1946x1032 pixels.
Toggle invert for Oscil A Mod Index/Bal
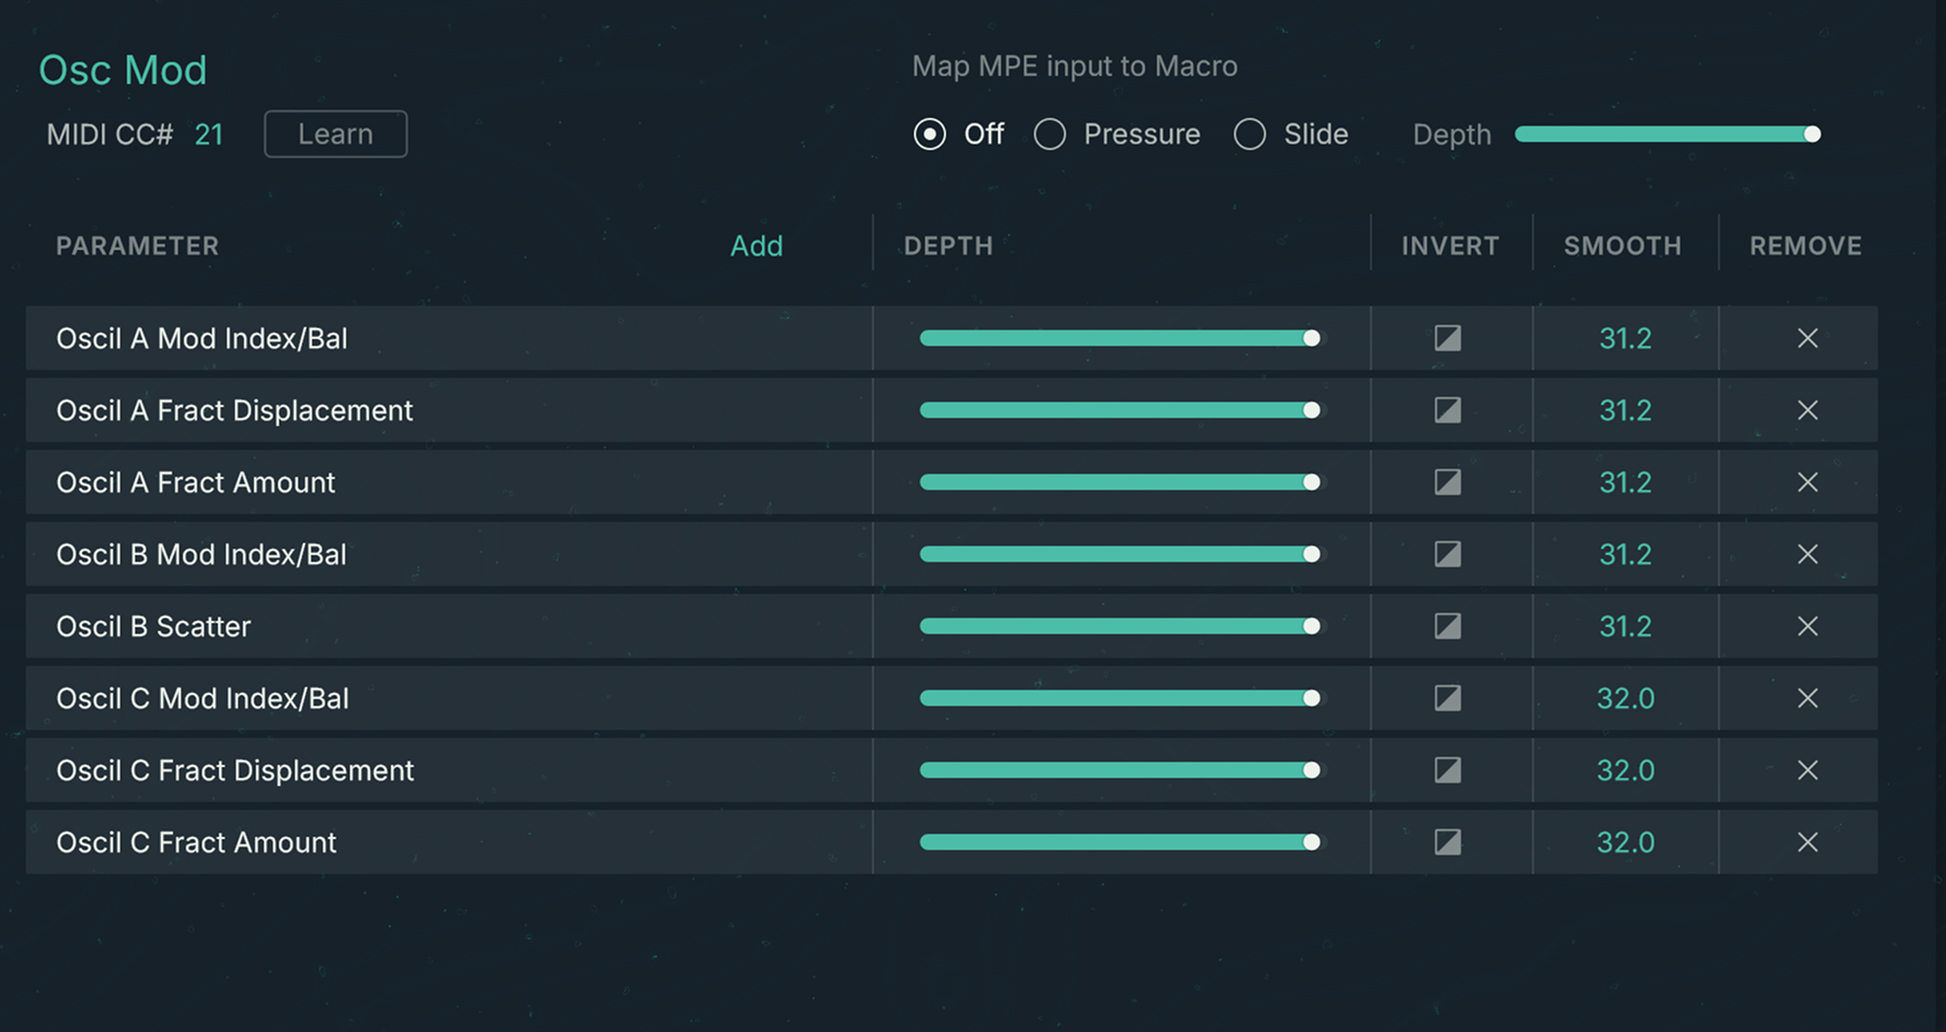pos(1447,338)
